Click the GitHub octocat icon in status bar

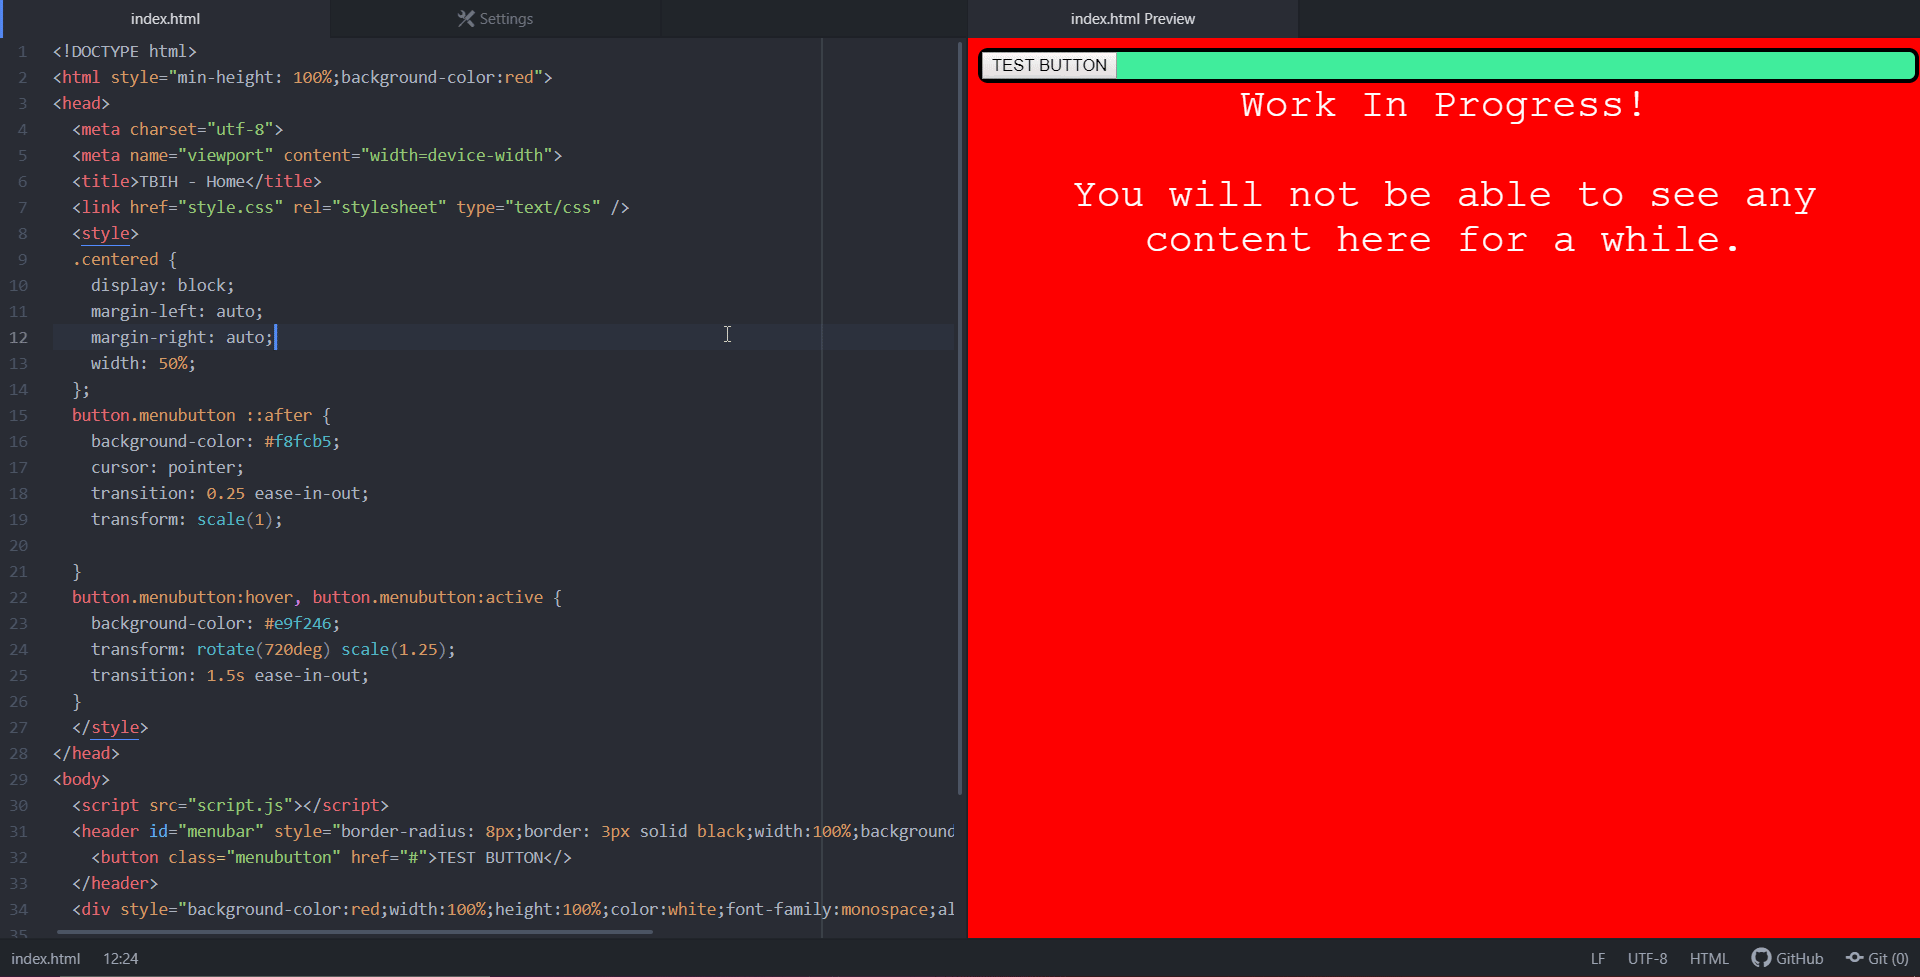(x=1761, y=958)
